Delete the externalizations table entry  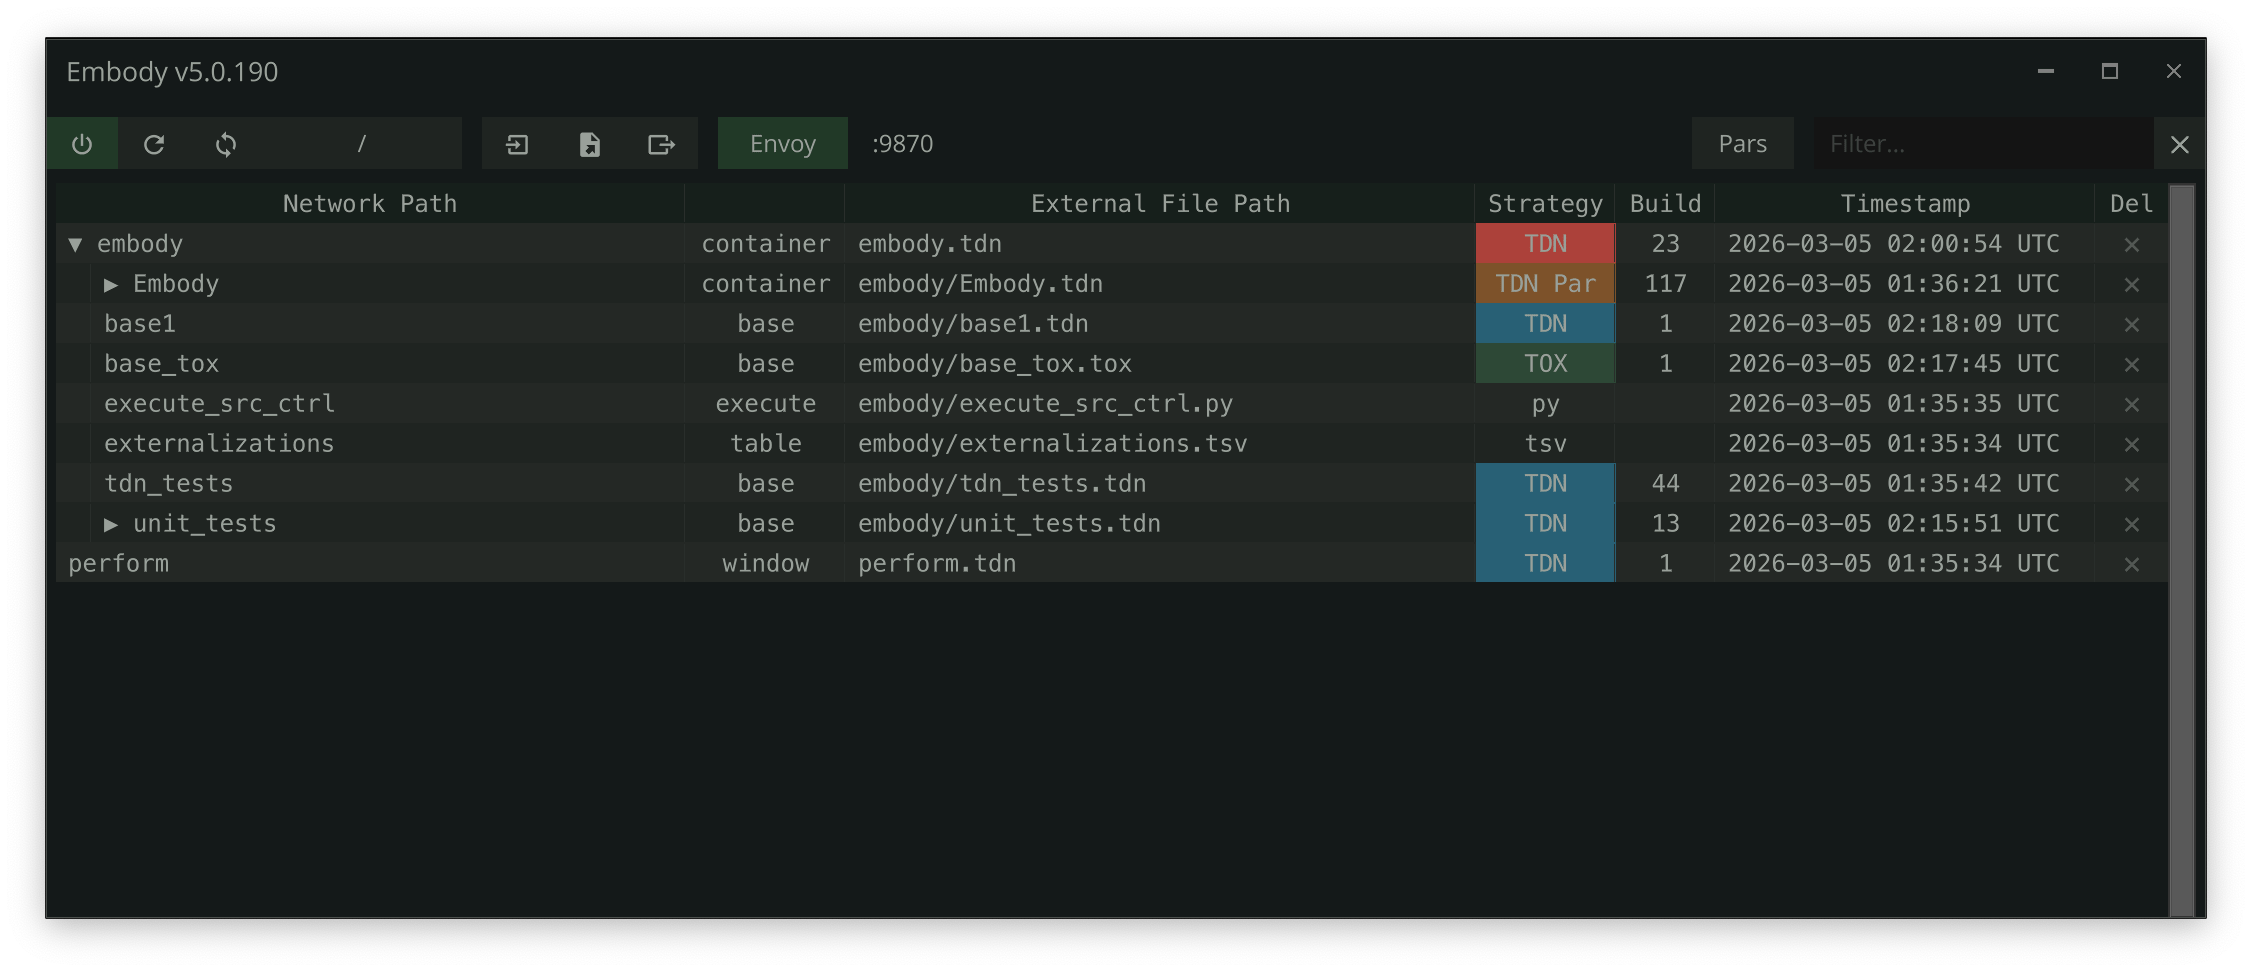(2132, 445)
